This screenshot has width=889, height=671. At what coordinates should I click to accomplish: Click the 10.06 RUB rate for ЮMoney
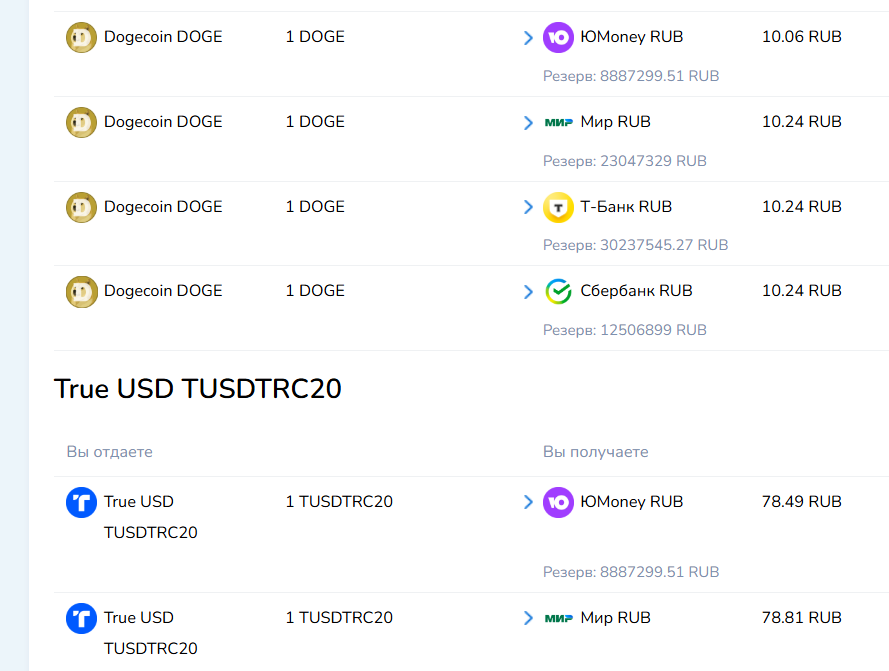click(801, 37)
